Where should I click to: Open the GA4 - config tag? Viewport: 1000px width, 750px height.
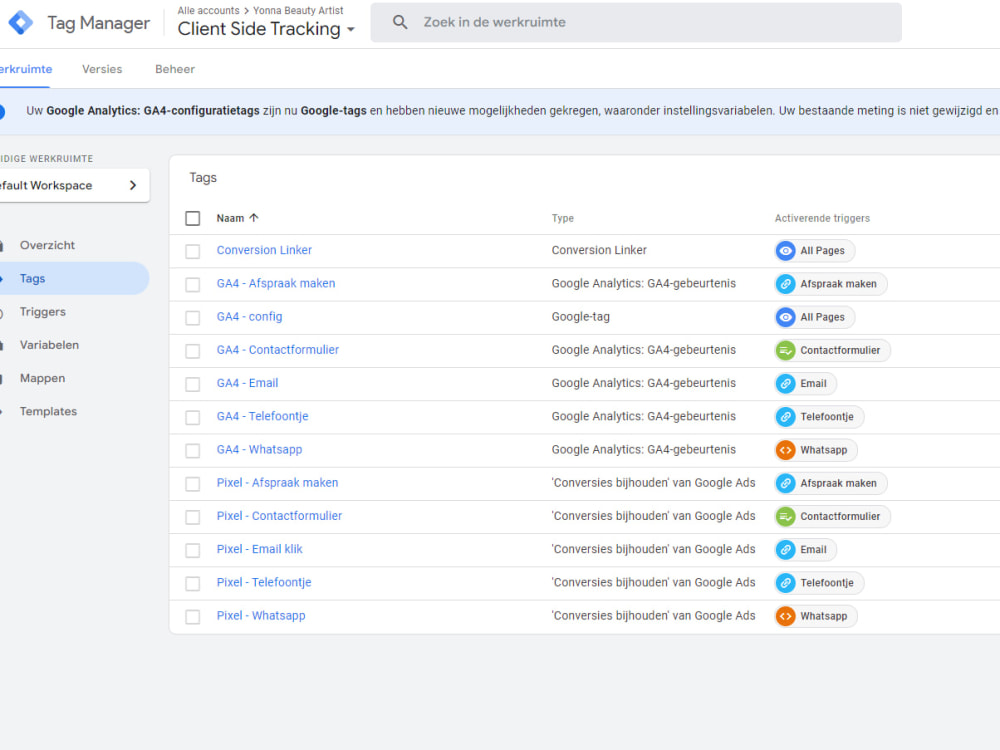point(247,317)
